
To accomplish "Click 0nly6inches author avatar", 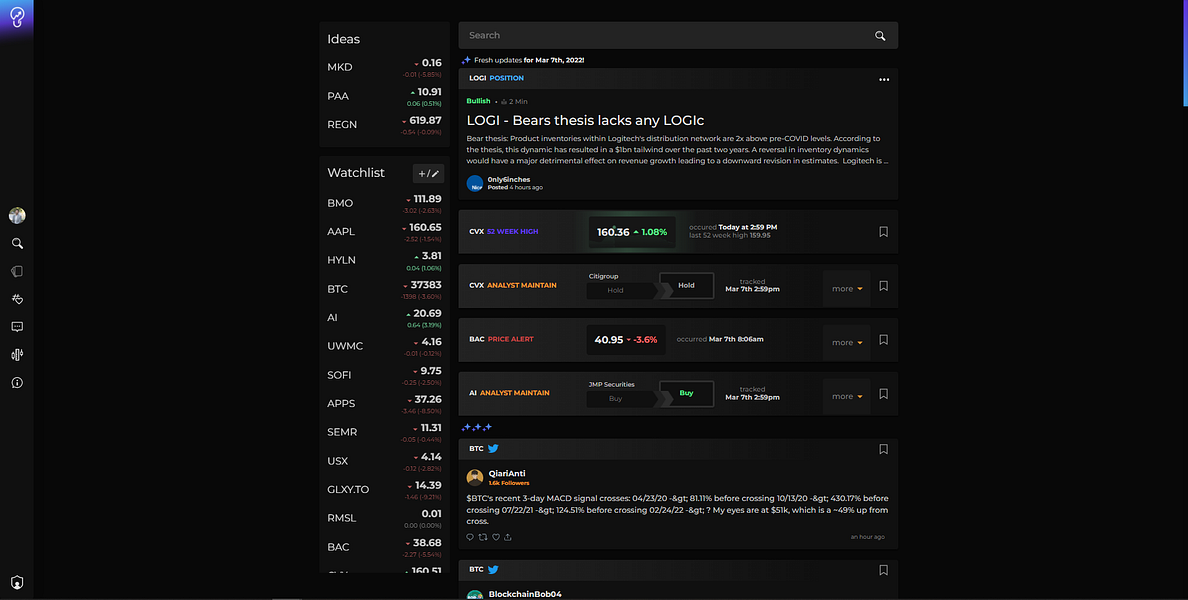I will tap(475, 183).
